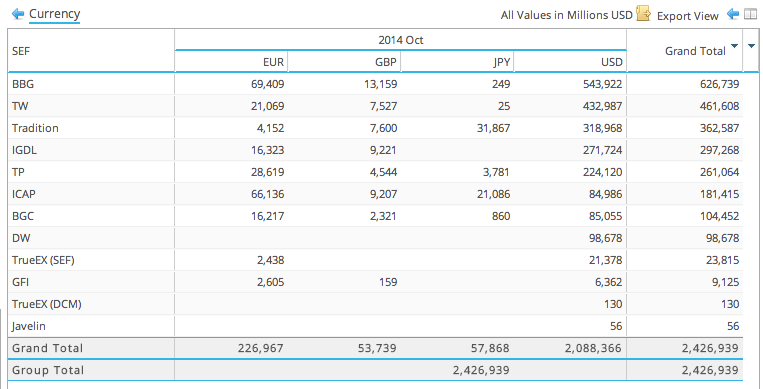
Task: Sort by the EUR column header
Action: 273,62
